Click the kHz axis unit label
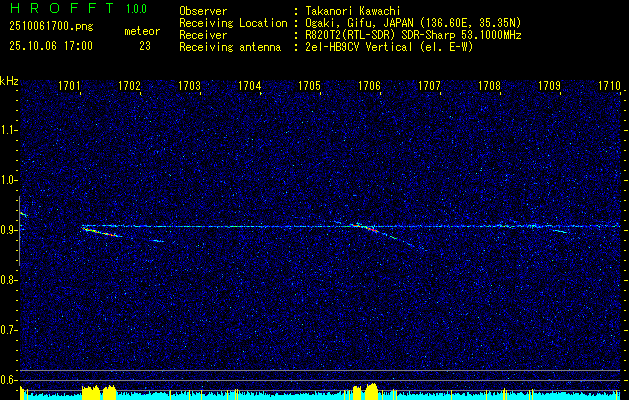The image size is (629, 400). click(x=9, y=81)
